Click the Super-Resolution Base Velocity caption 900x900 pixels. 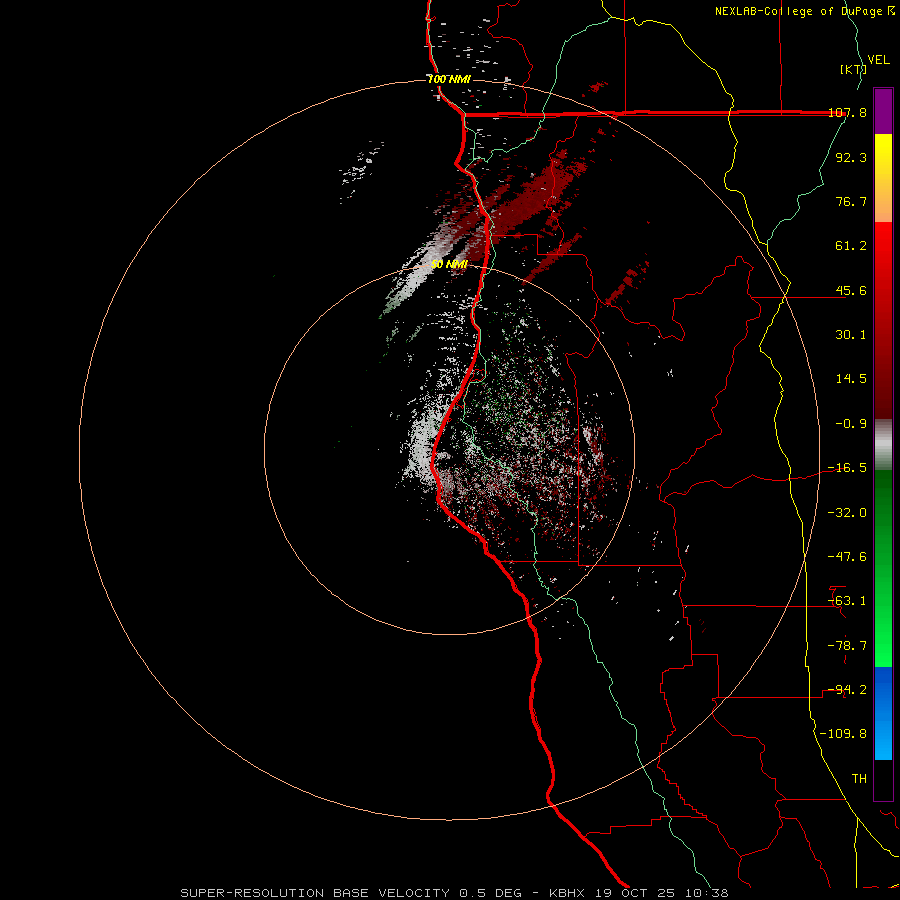455,893
